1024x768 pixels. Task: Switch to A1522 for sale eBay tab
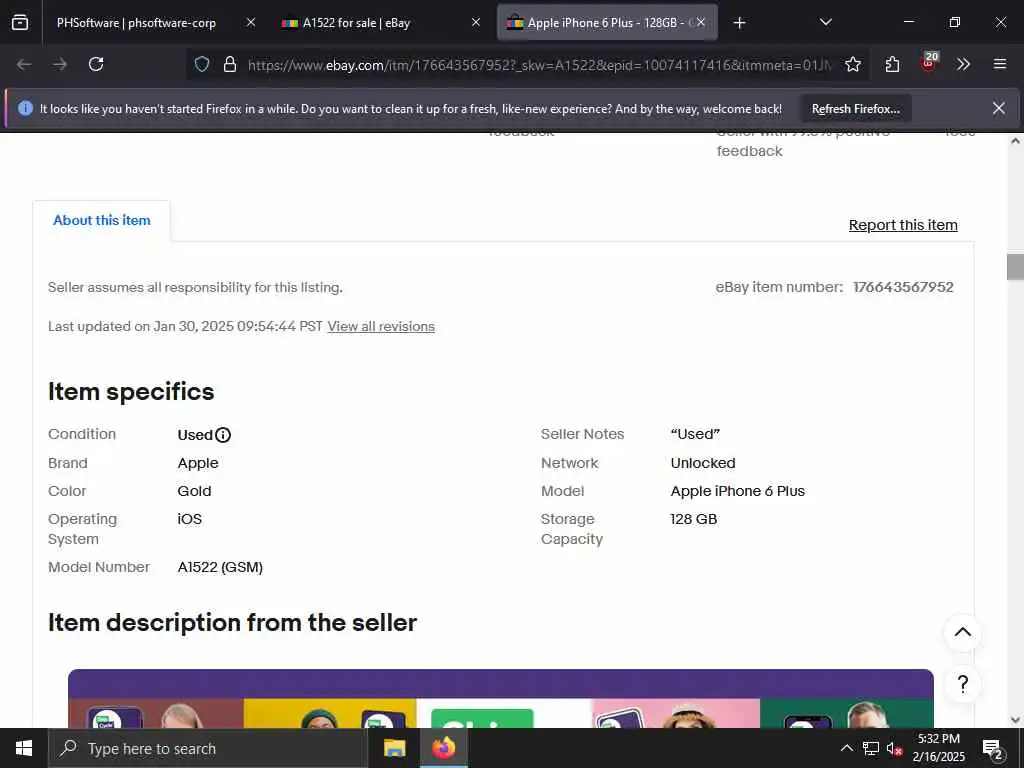pyautogui.click(x=356, y=23)
